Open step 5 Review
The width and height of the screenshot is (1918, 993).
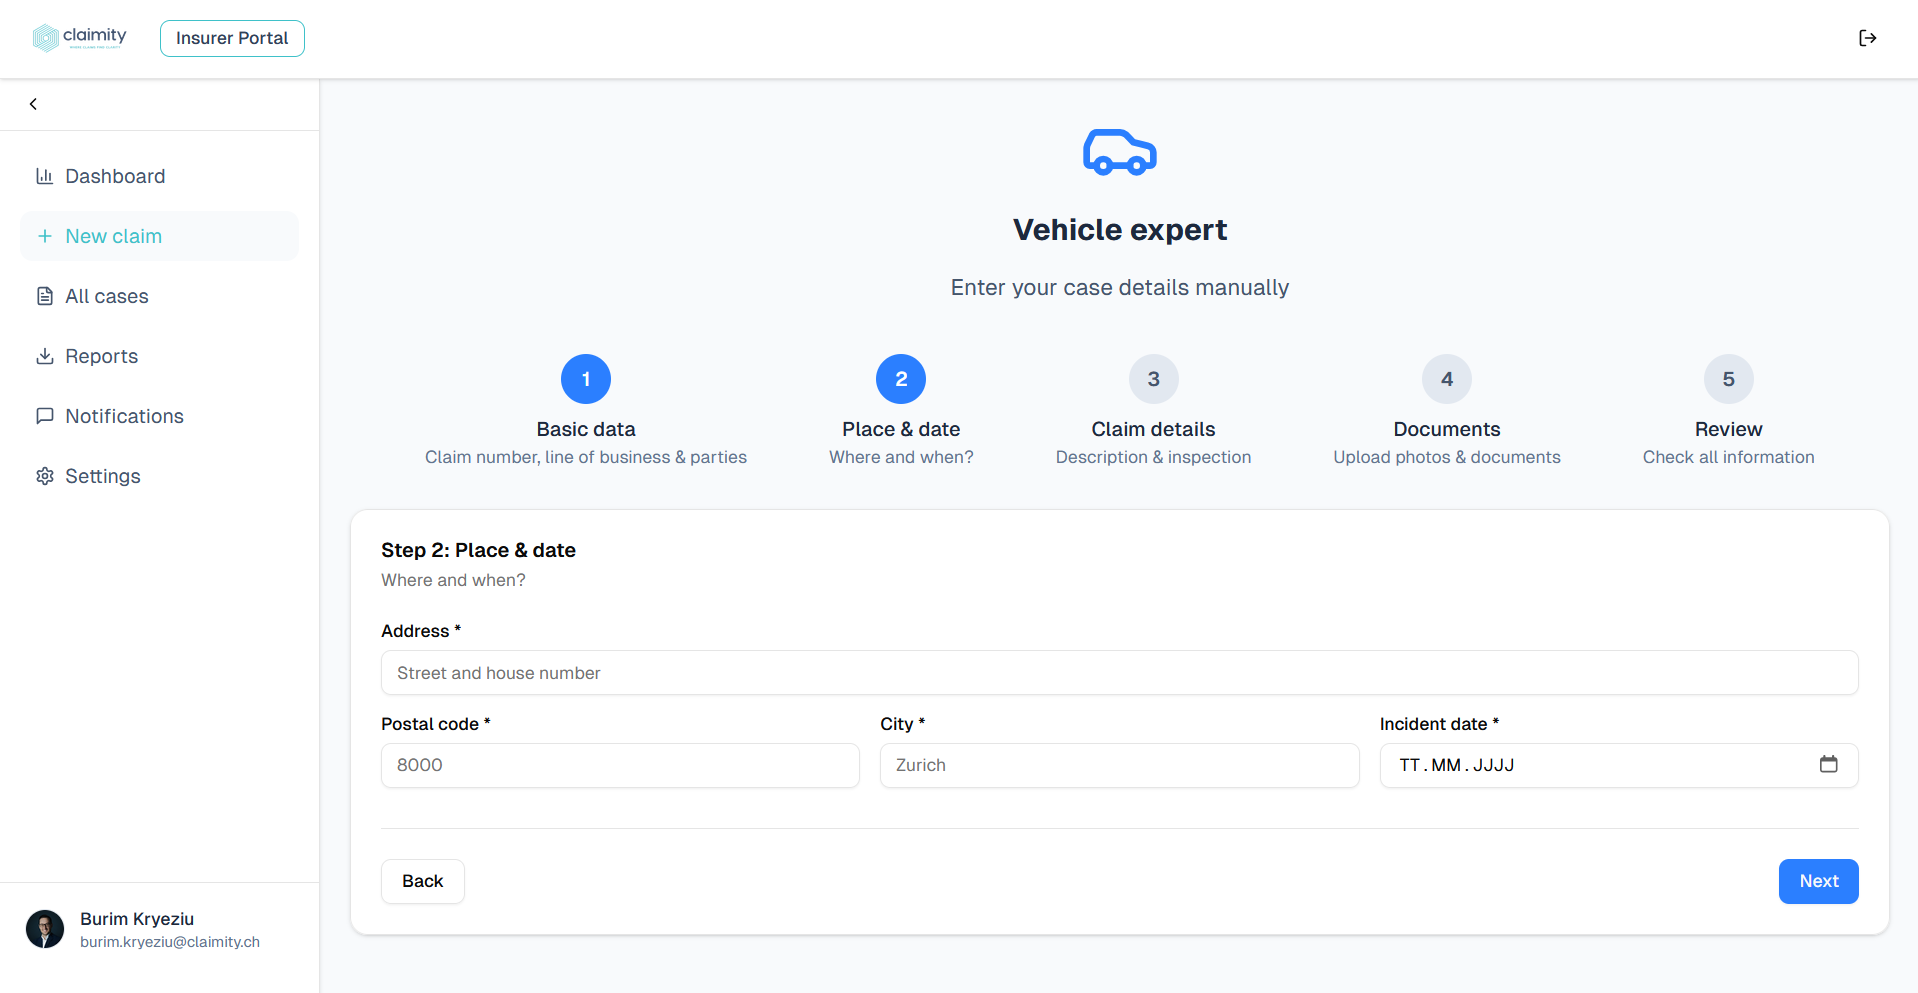[x=1728, y=379]
